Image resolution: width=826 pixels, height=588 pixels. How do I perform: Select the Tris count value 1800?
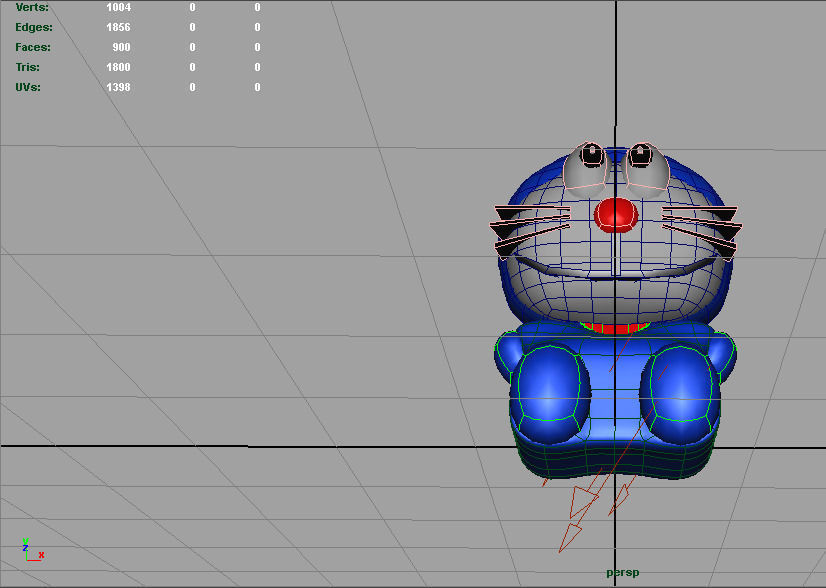[x=118, y=67]
